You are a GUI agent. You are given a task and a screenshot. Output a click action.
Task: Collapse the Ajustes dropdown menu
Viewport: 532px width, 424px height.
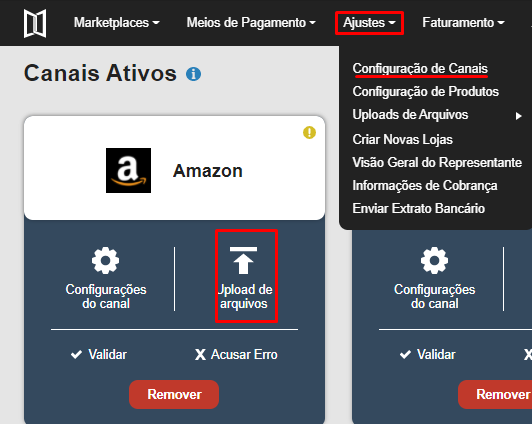[369, 23]
